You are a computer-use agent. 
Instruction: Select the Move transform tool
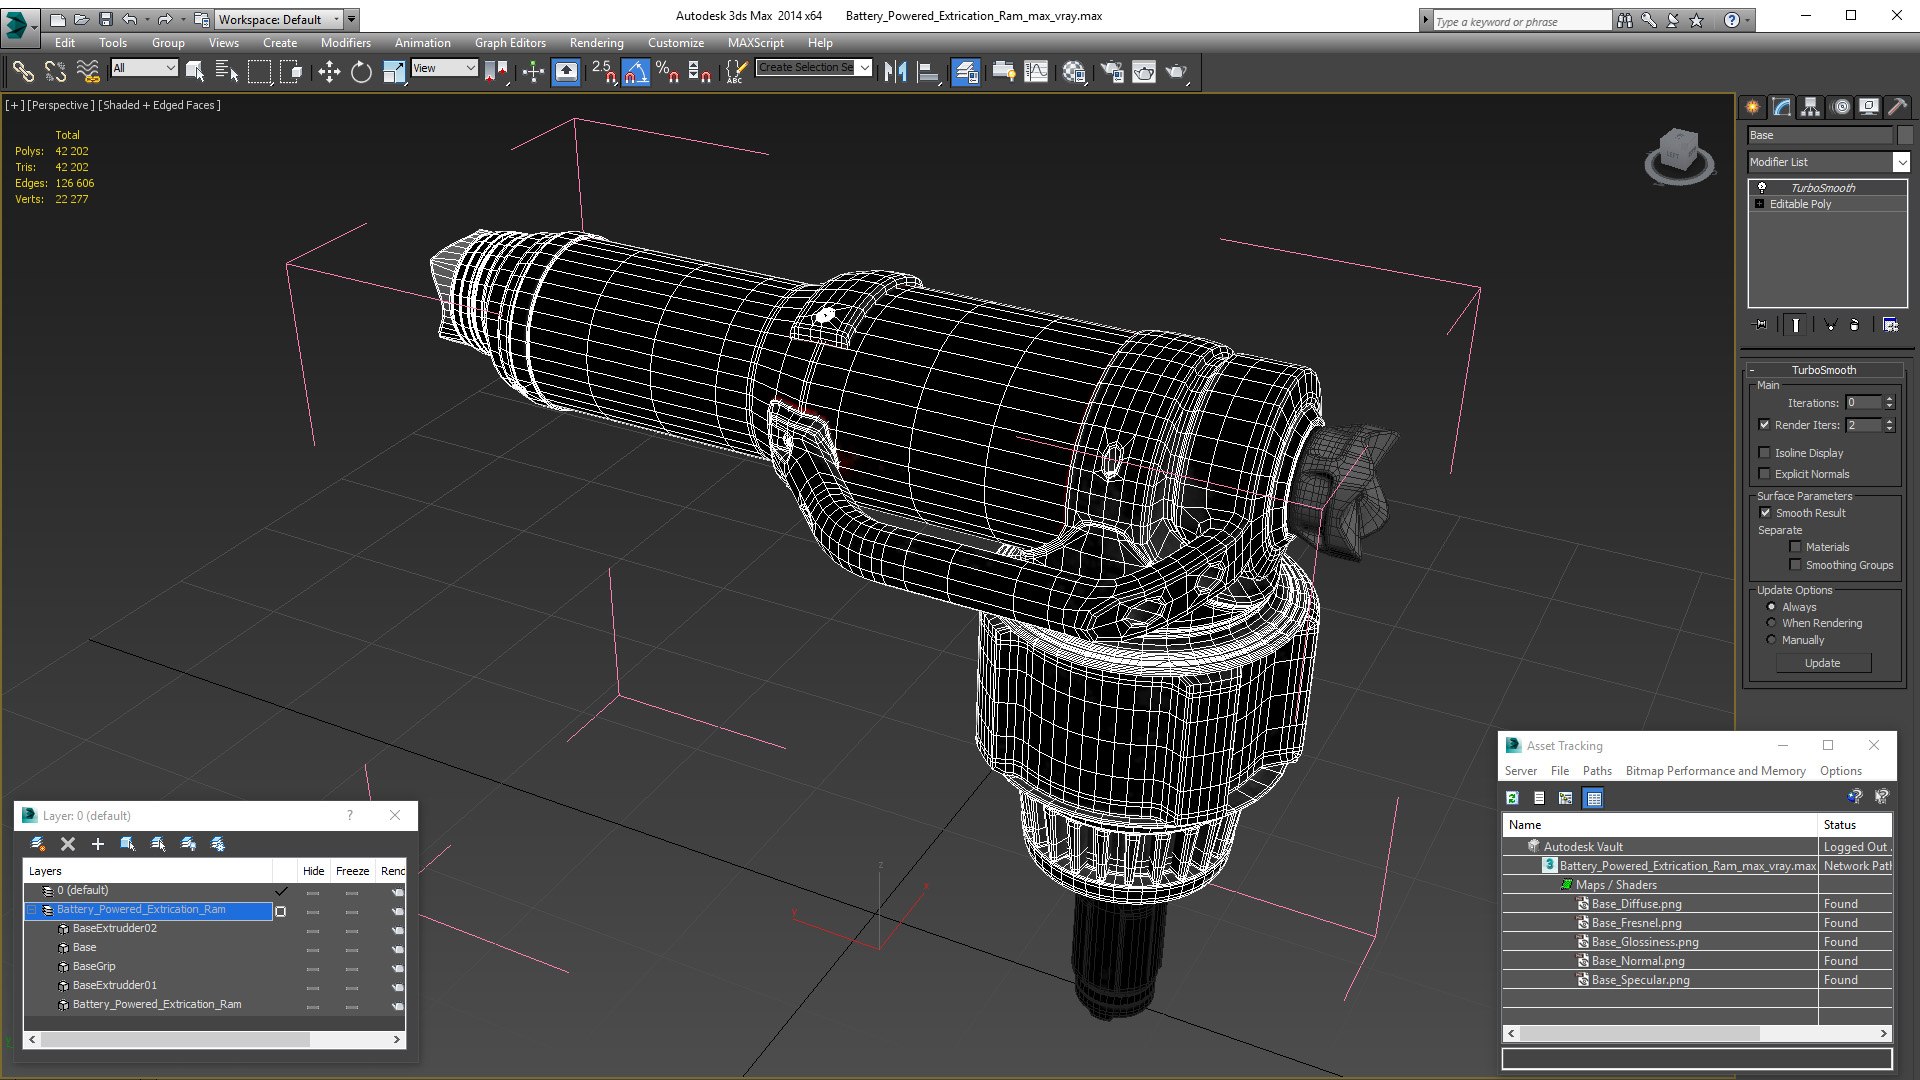coord(328,72)
